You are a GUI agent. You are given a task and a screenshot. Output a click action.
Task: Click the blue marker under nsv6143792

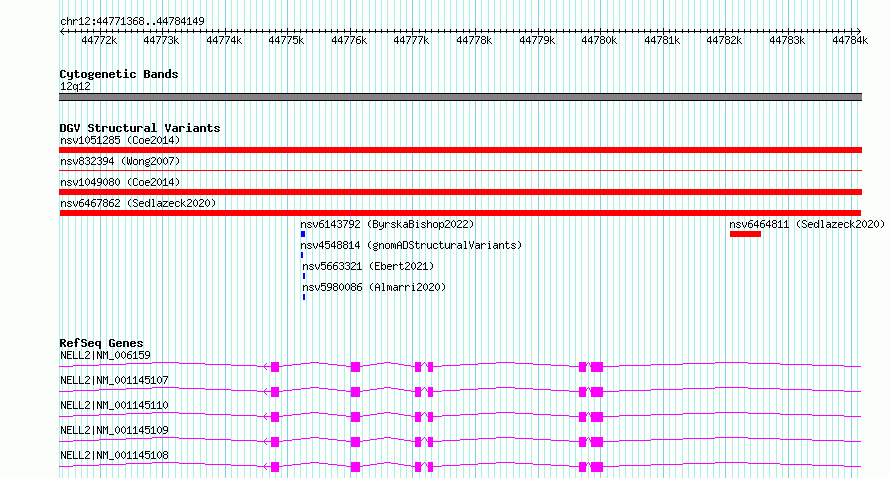click(303, 234)
